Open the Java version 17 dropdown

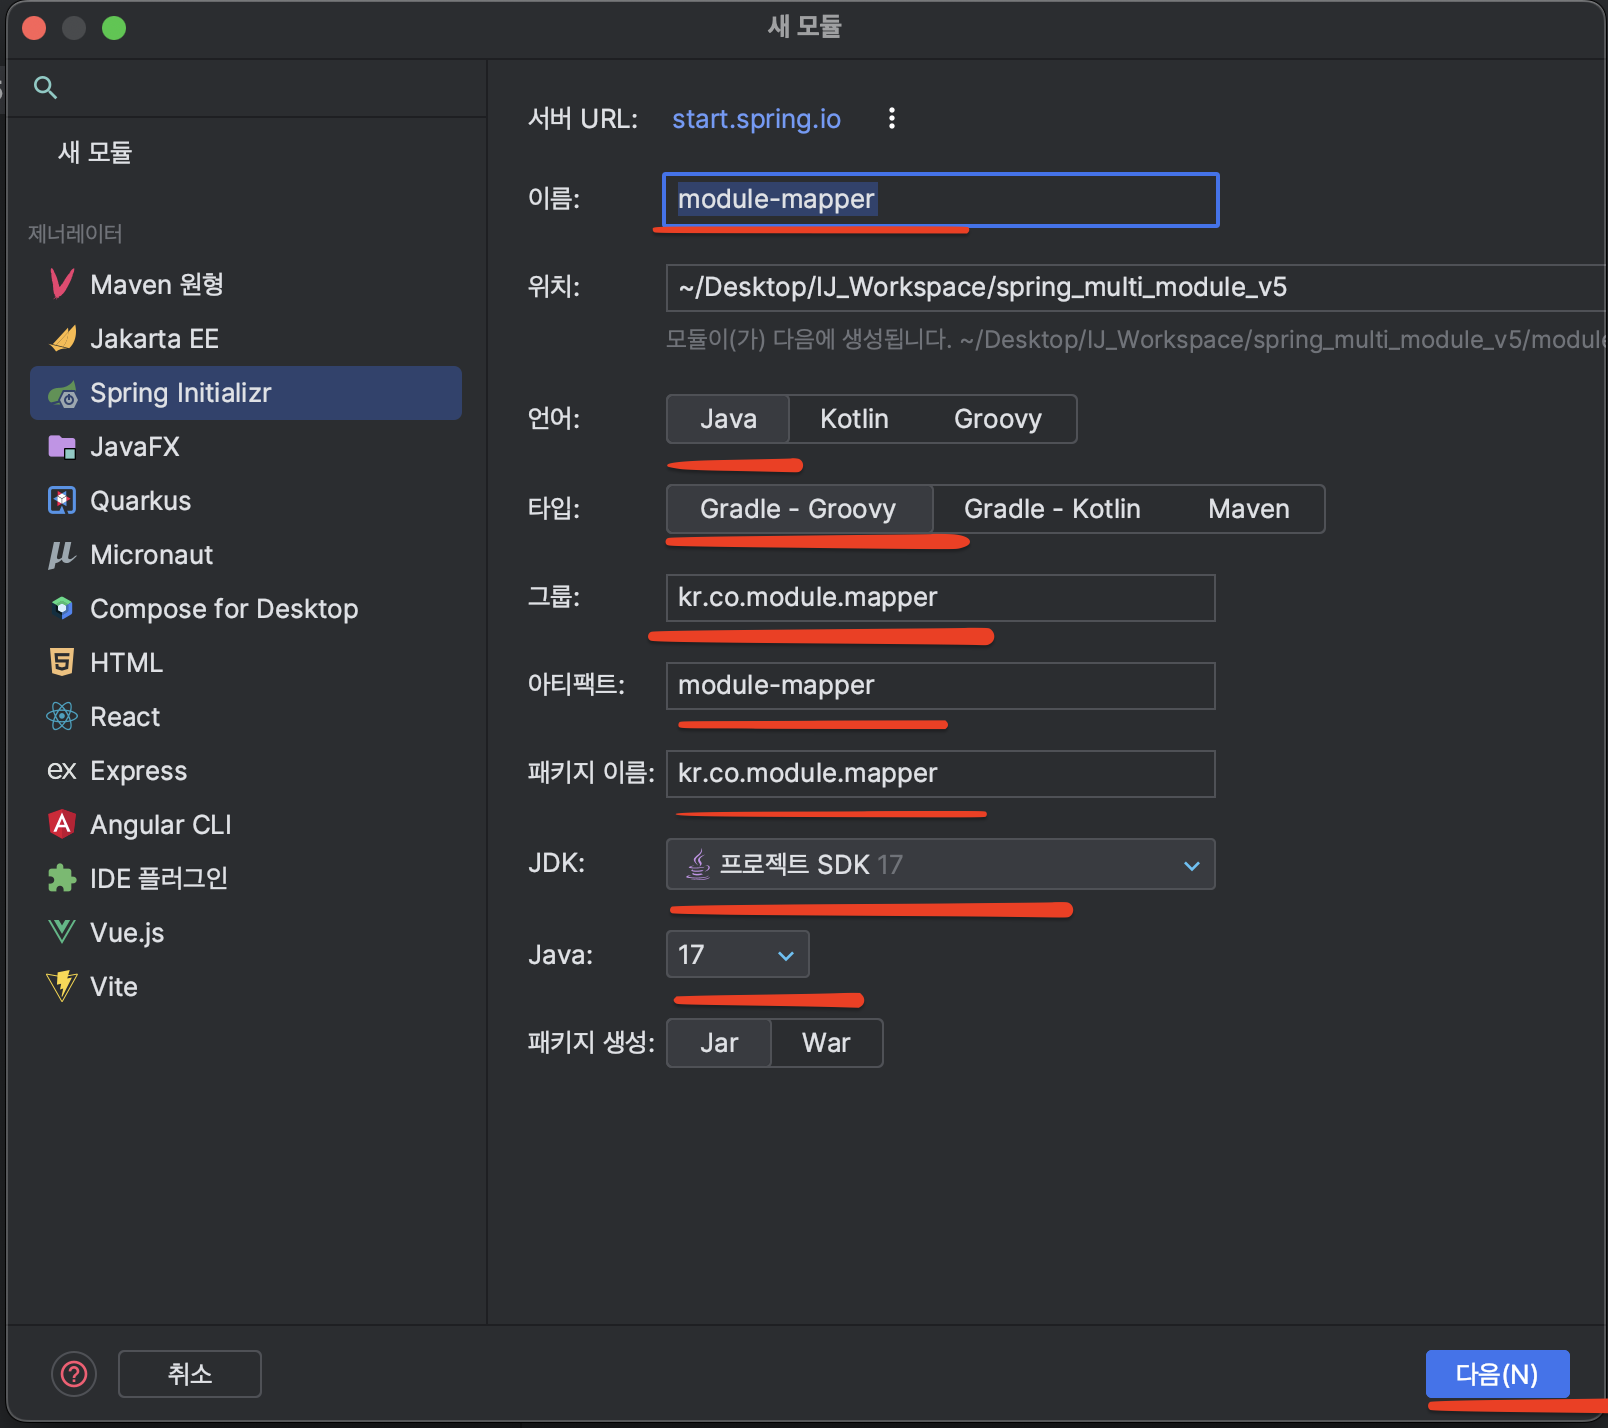point(738,954)
